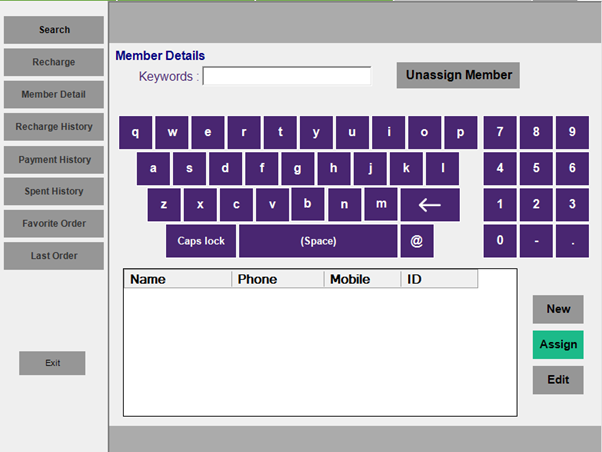Viewport: 602px width, 452px height.
Task: Open the Search section
Action: 54,30
